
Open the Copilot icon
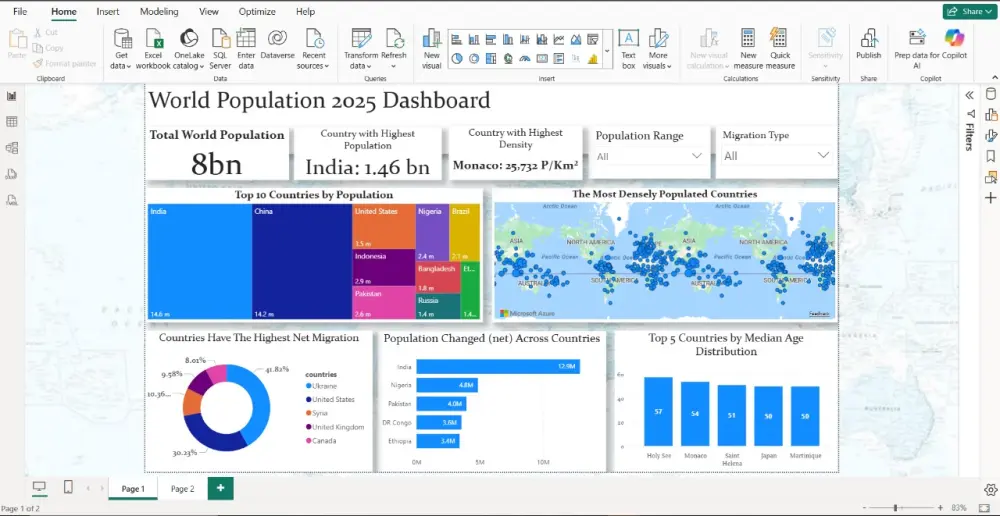pyautogui.click(x=955, y=38)
